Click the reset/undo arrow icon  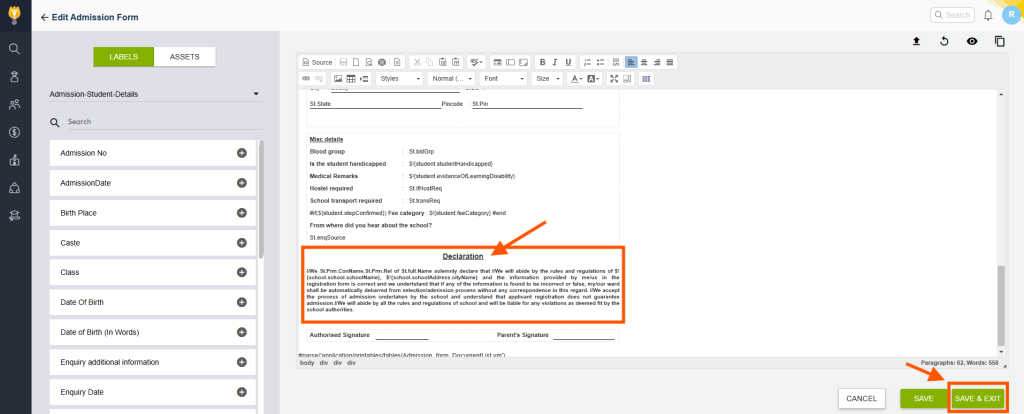pyautogui.click(x=944, y=41)
